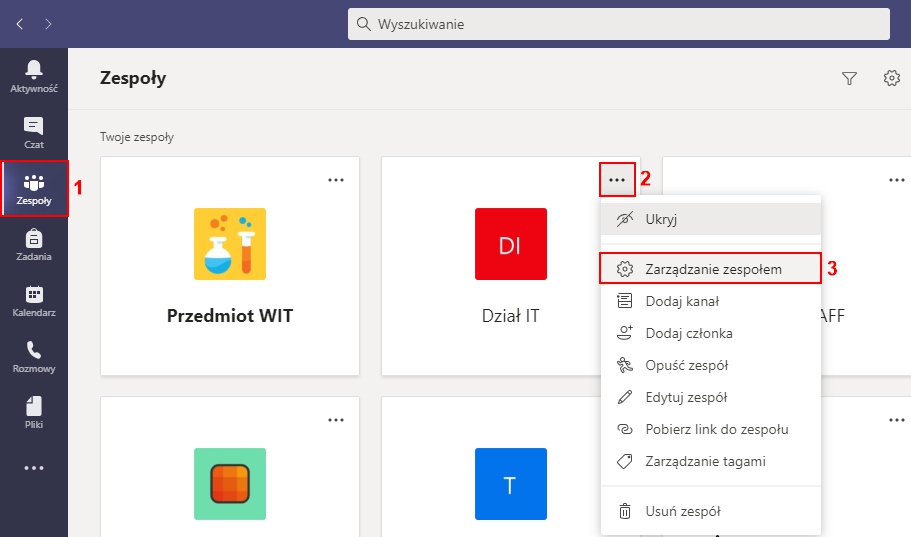This screenshot has width=911, height=537.
Task: Click the Twoje zespoły section label
Action: tap(137, 137)
